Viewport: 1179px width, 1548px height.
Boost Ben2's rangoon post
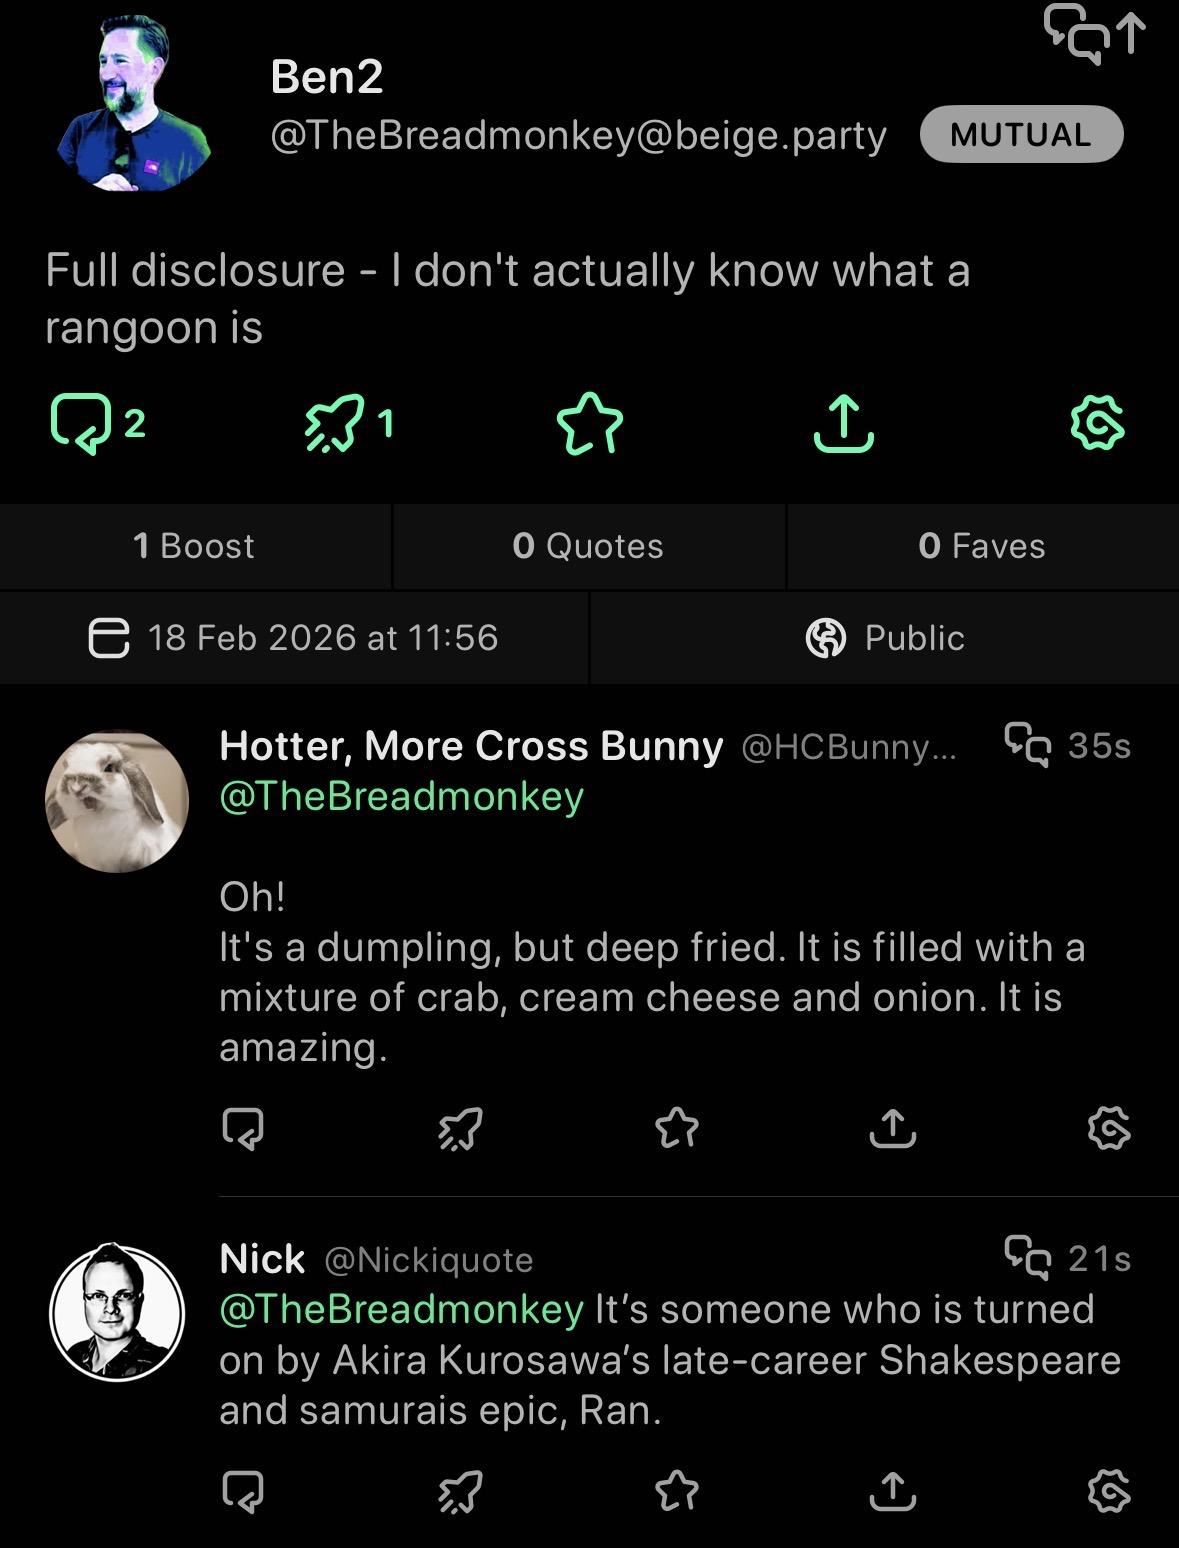tap(333, 424)
